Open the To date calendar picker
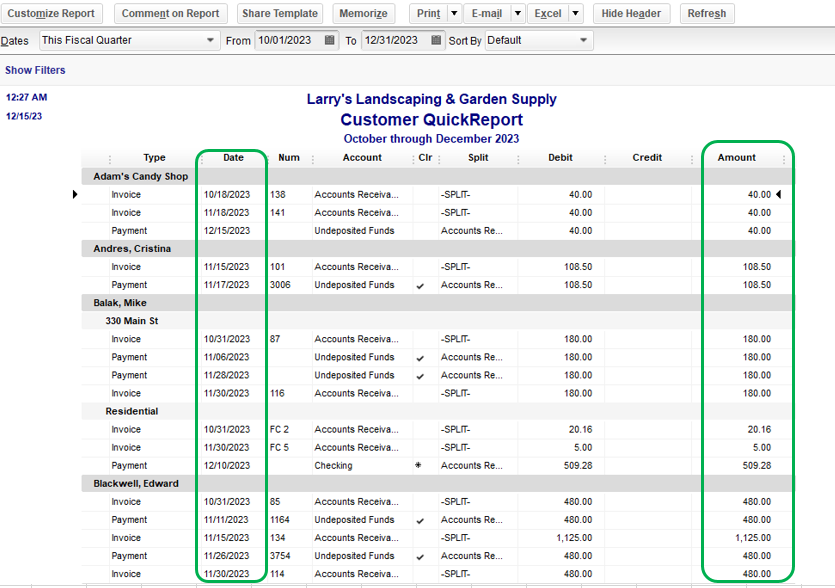The image size is (835, 588). pyautogui.click(x=436, y=40)
